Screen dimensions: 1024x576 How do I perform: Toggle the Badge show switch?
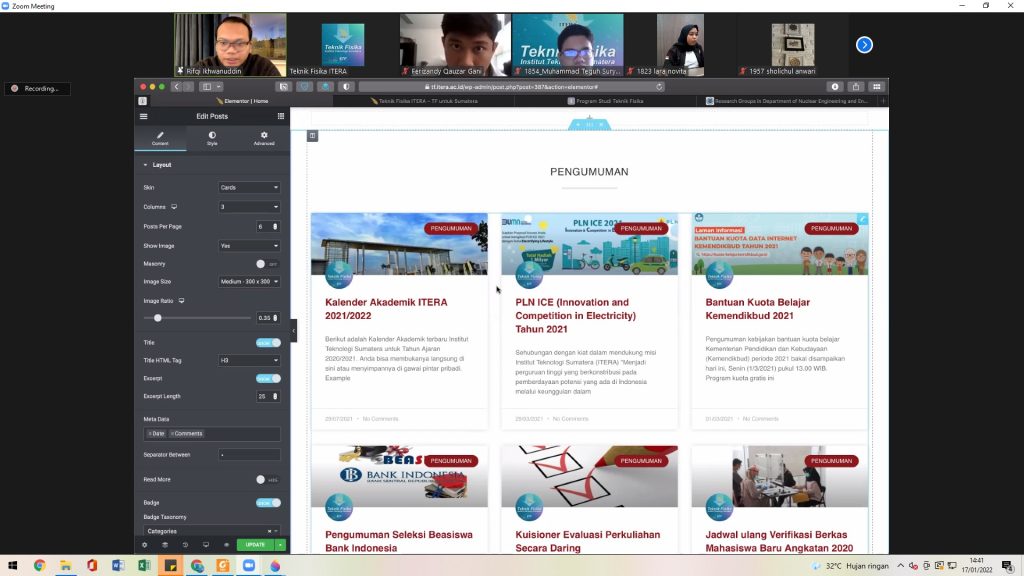coord(268,503)
